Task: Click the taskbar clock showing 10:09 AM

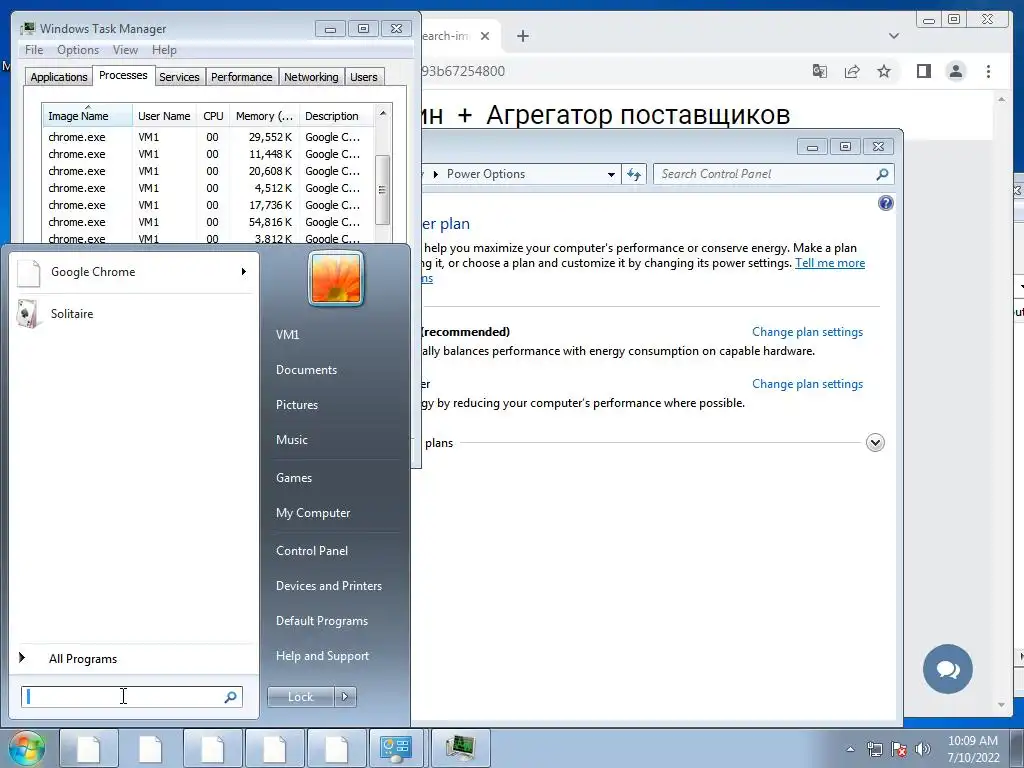Action: (973, 749)
